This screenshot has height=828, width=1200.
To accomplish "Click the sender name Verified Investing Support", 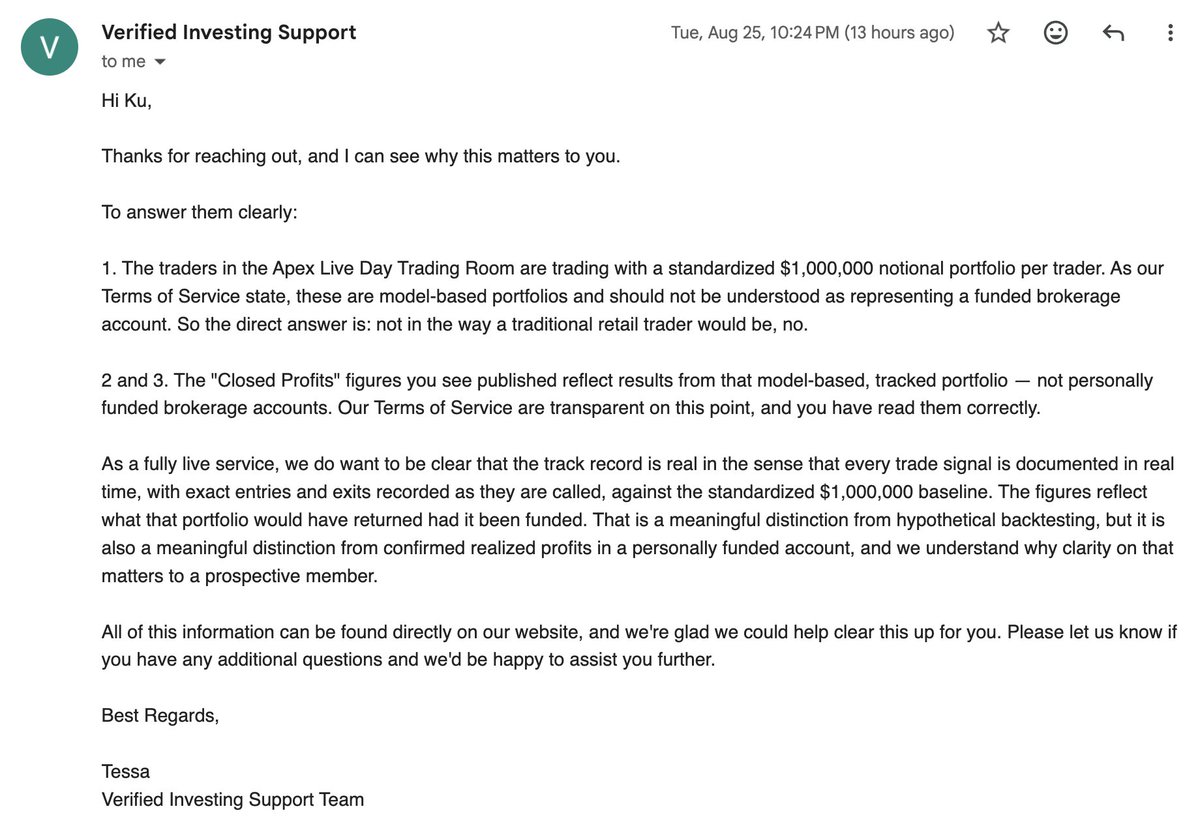I will pyautogui.click(x=229, y=32).
